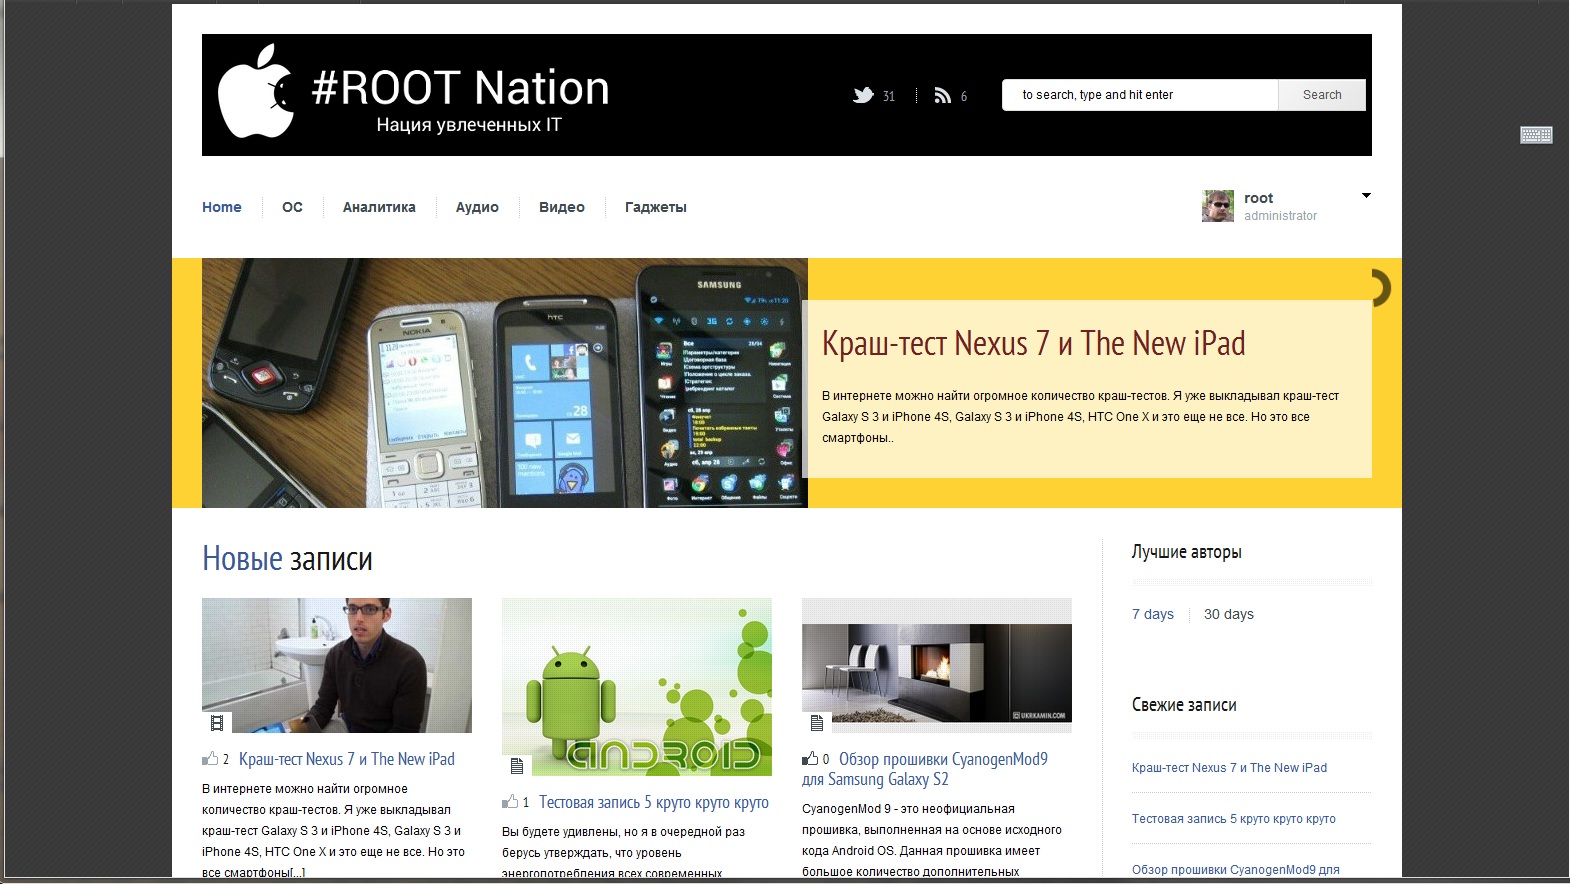Open the Обзор прошивки CyanogenMod9 post title

(x=925, y=769)
